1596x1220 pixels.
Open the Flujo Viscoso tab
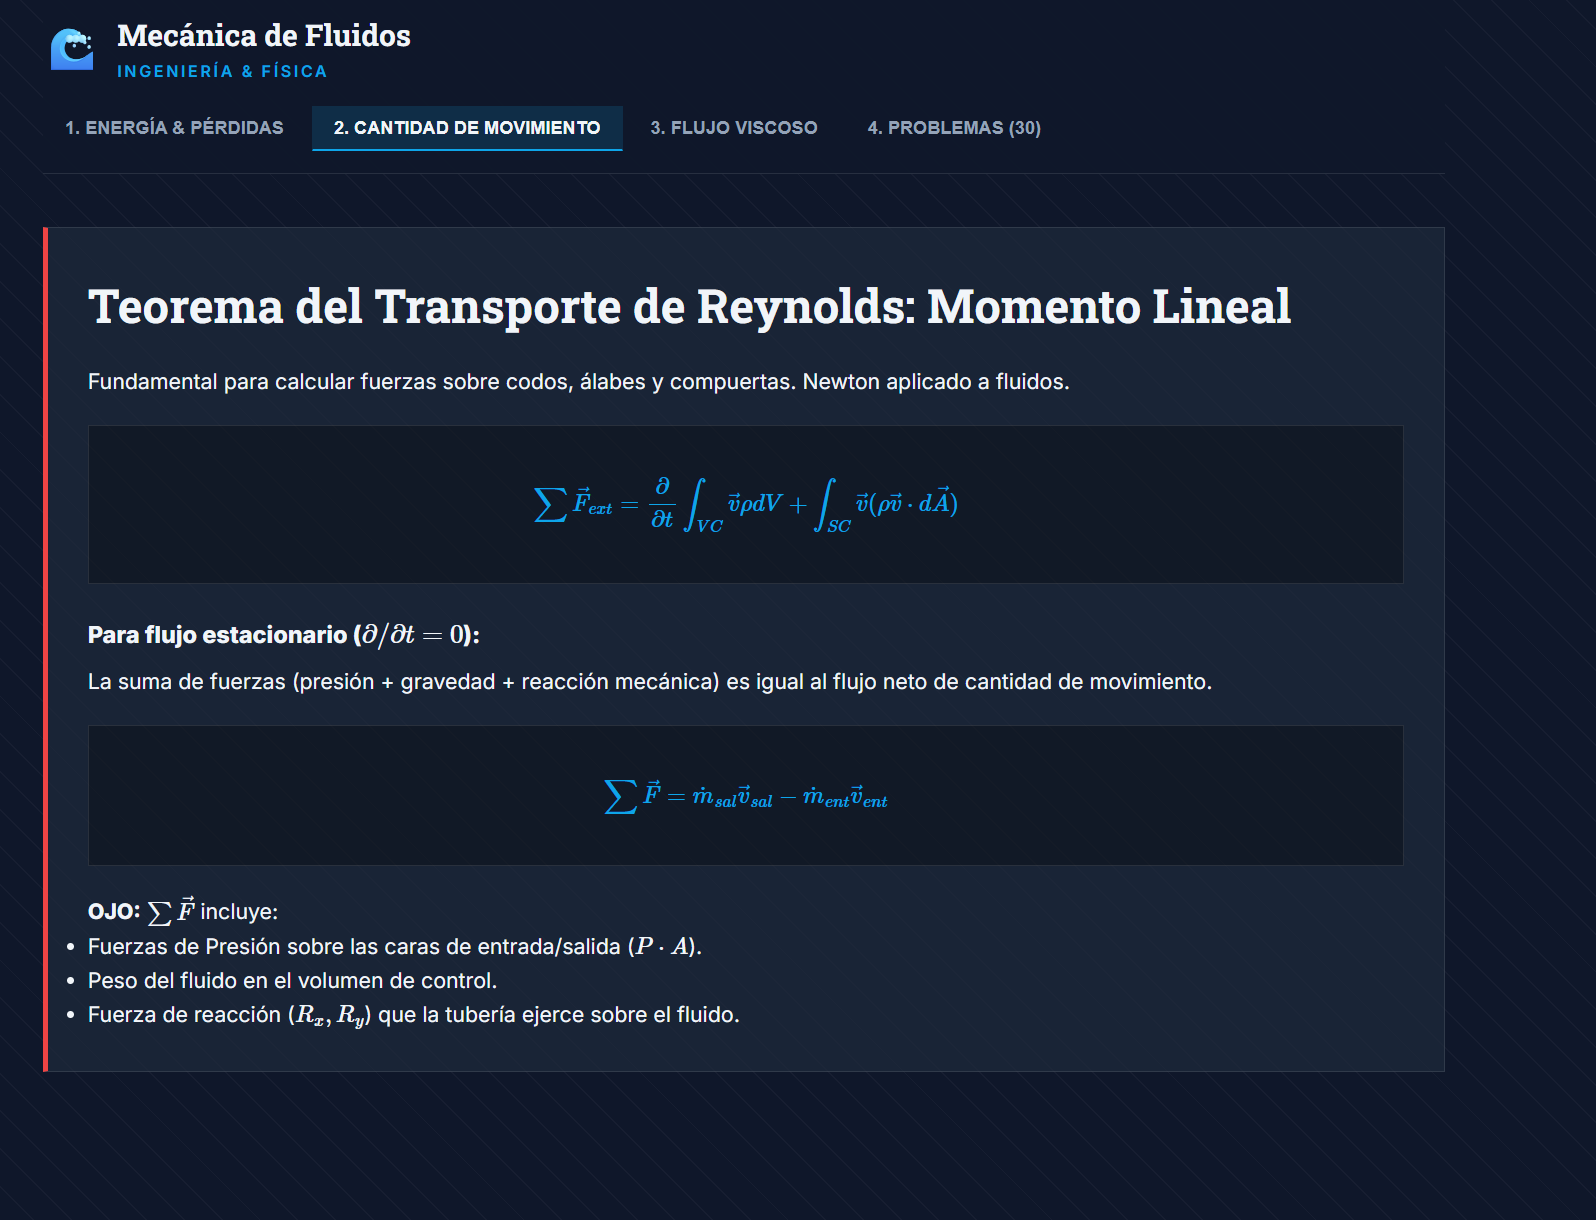click(x=733, y=128)
